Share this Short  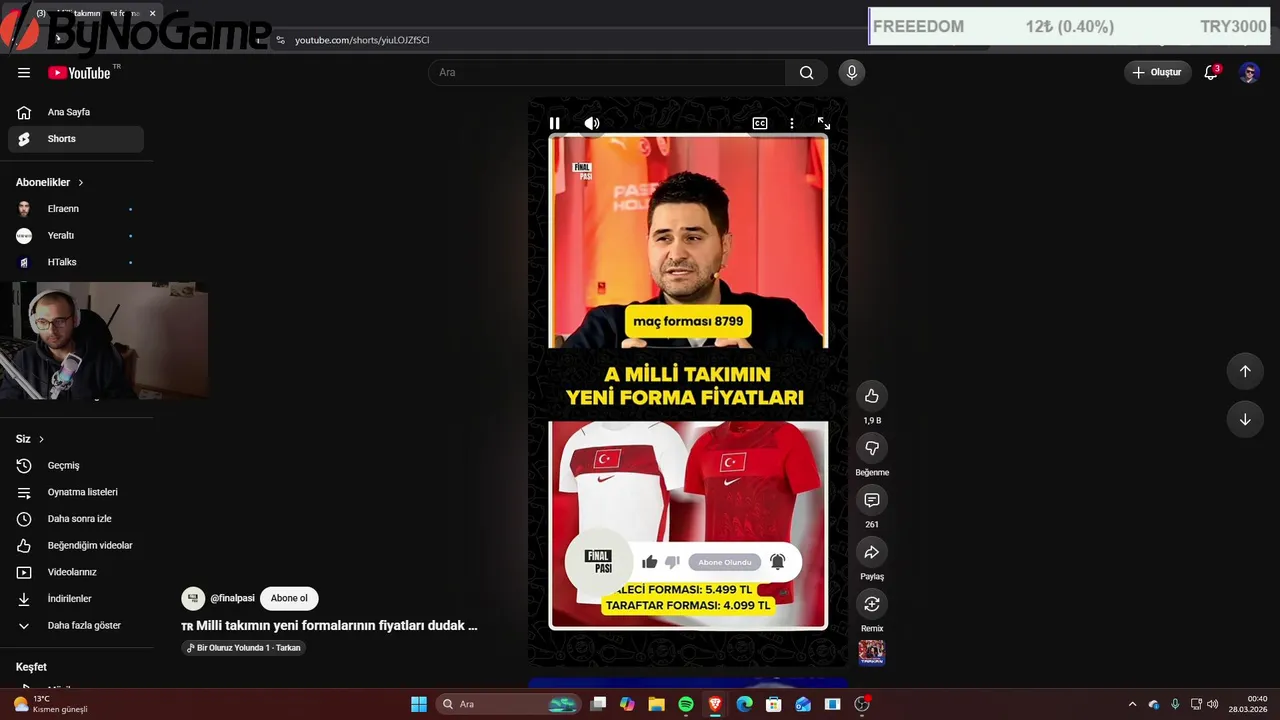click(x=872, y=552)
